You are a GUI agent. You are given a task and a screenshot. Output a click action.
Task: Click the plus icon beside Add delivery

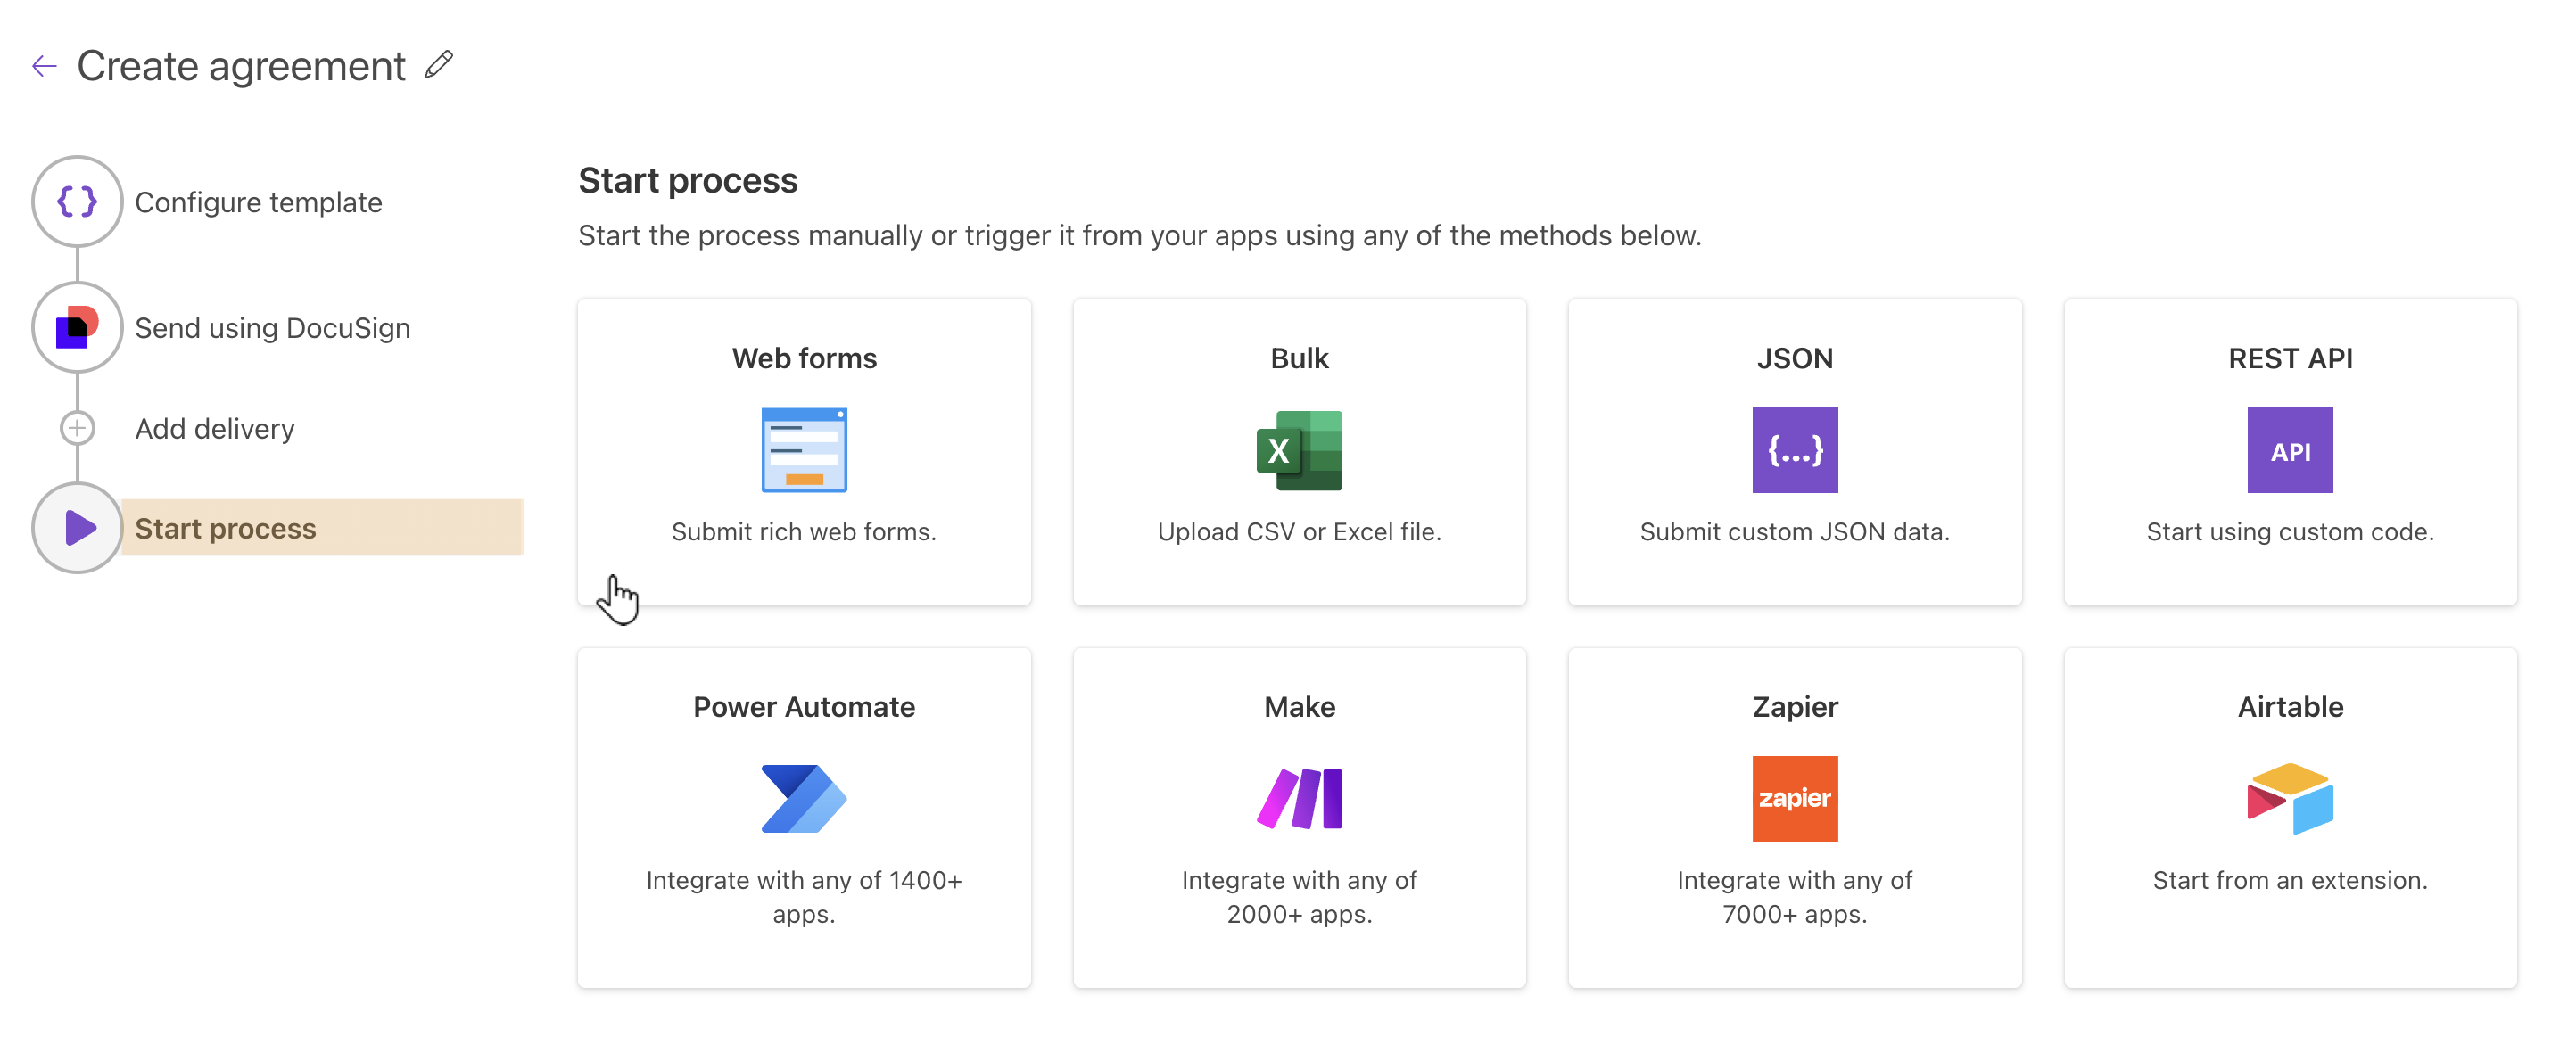coord(77,427)
